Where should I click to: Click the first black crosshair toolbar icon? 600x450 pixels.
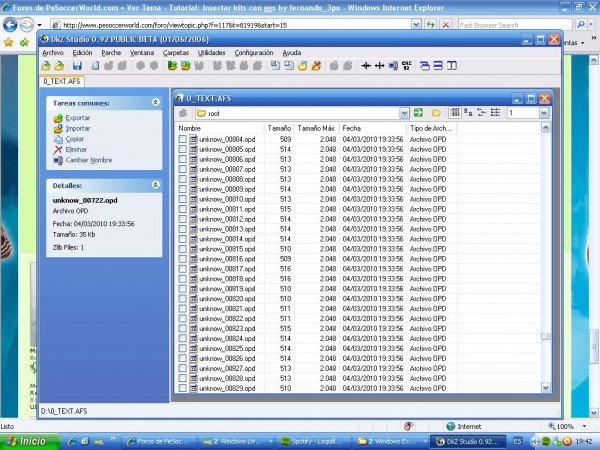click(x=366, y=66)
